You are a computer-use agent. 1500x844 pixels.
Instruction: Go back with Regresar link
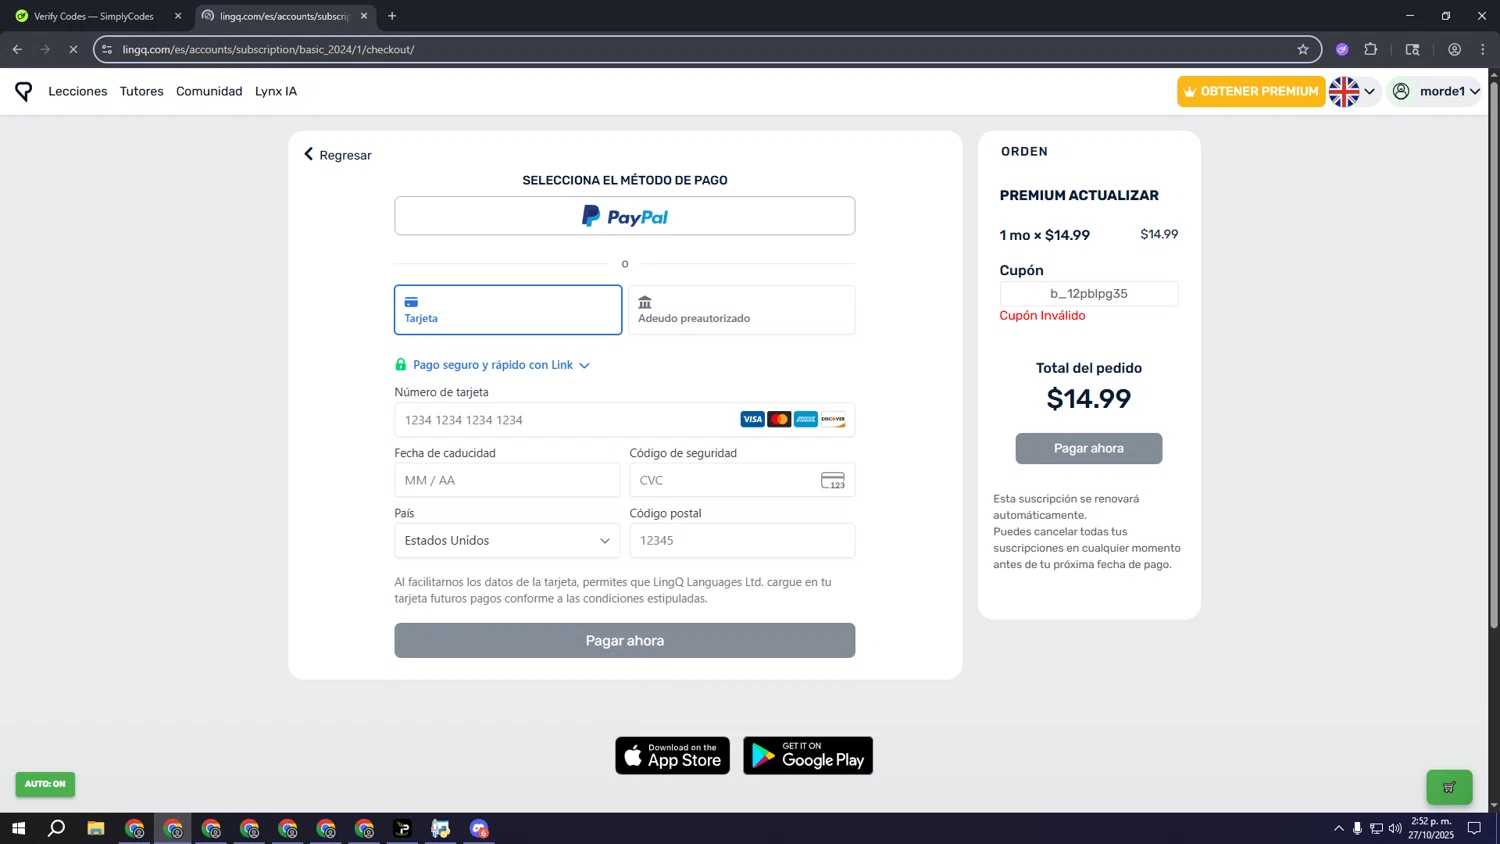coord(338,155)
